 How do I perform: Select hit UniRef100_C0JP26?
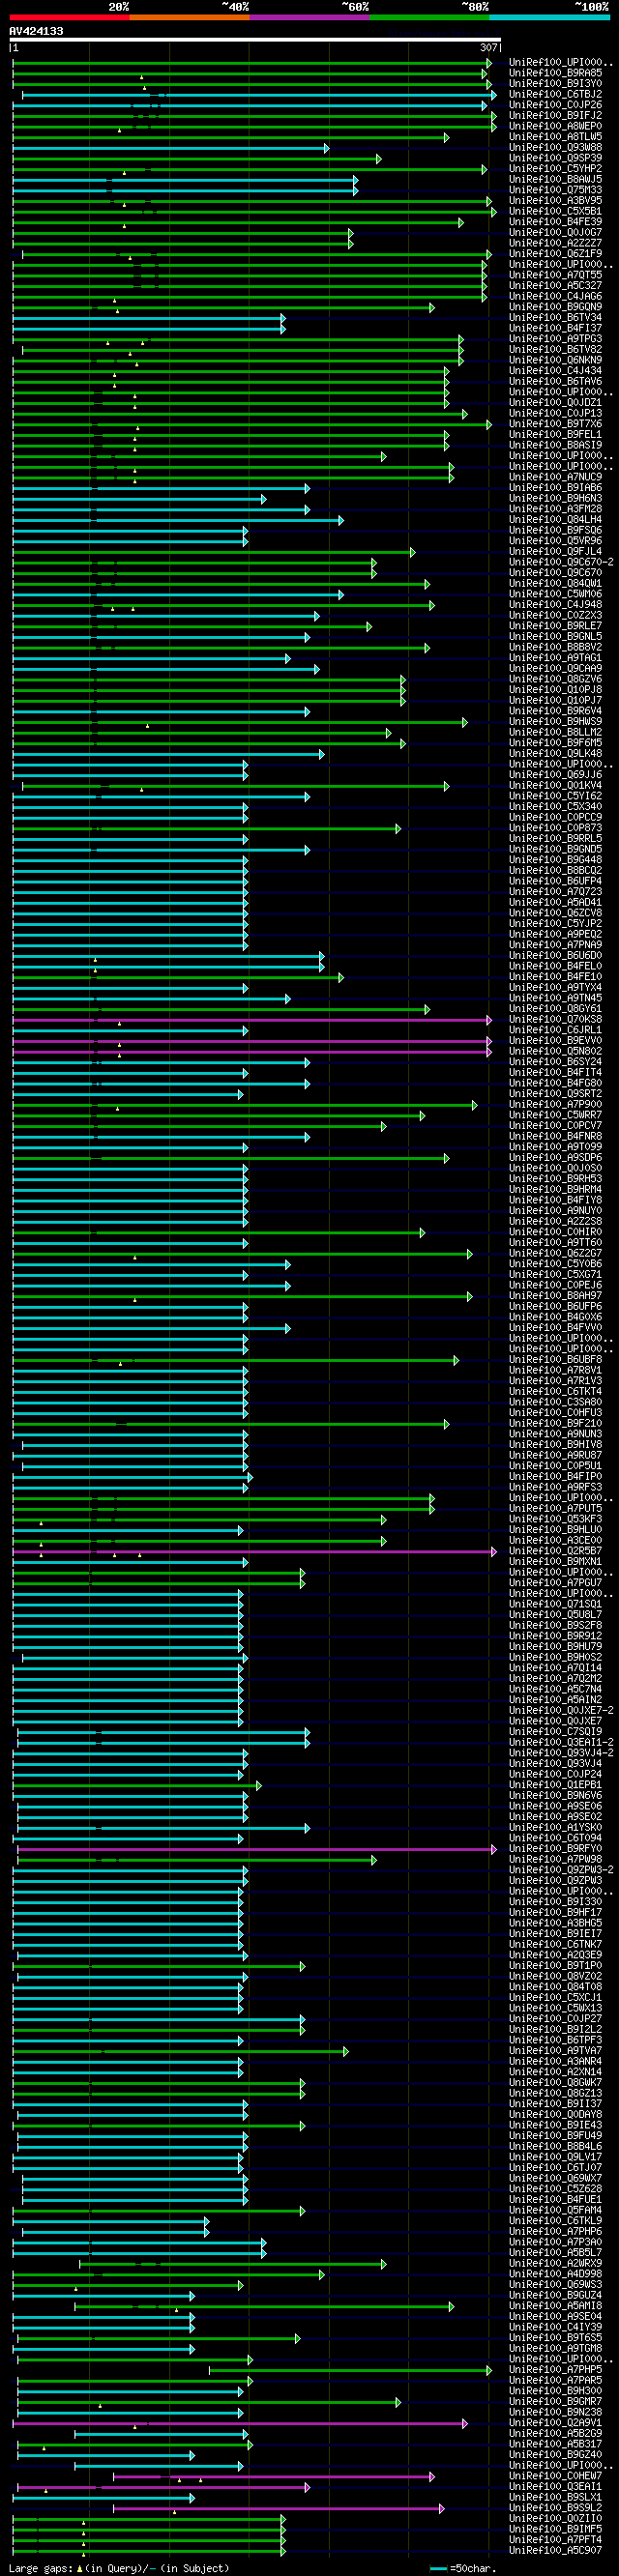click(x=555, y=105)
